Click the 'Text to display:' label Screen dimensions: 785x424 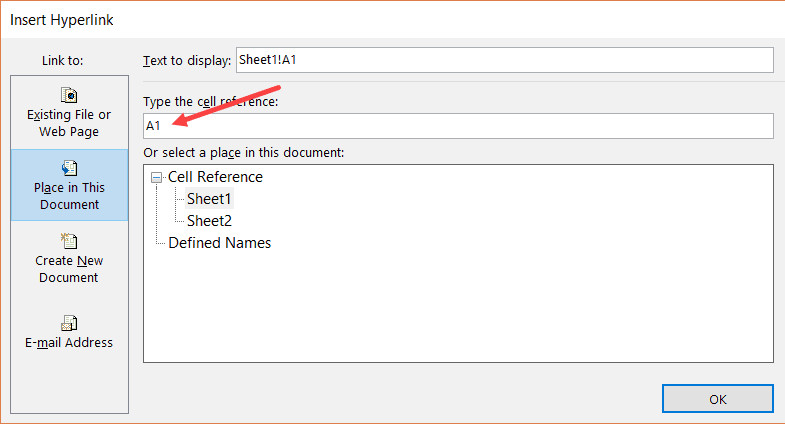[187, 61]
